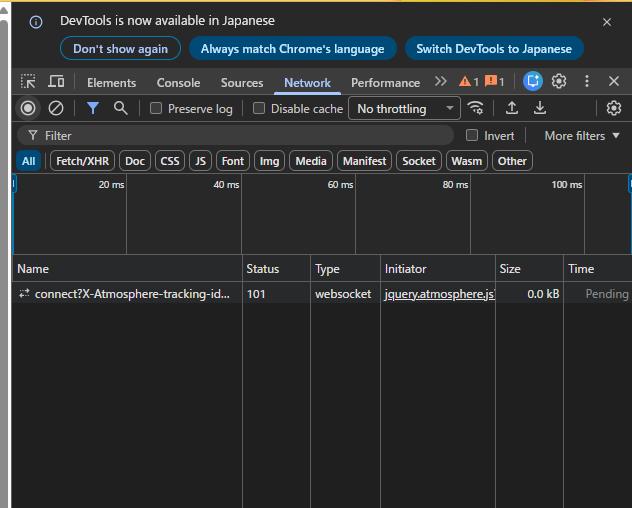The height and width of the screenshot is (508, 632).
Task: Open the No throttling dropdown
Action: coord(403,109)
